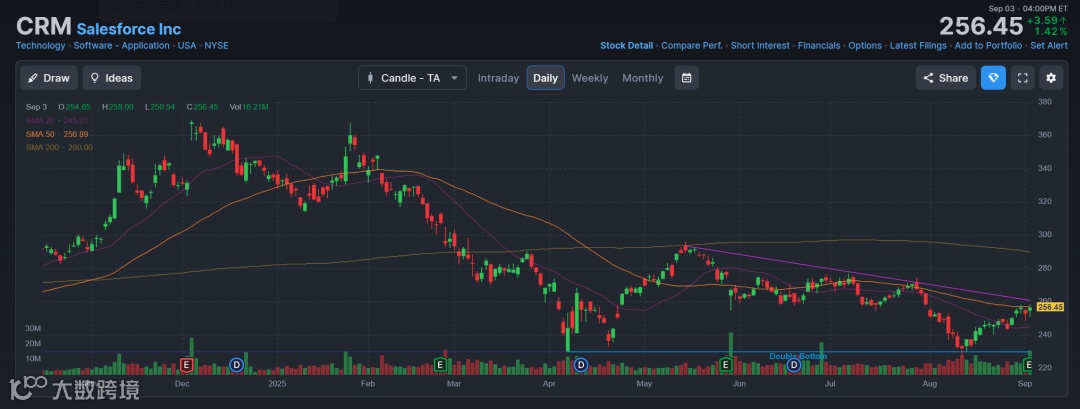The width and height of the screenshot is (1080, 409).
Task: Click the 380 price axis label
Action: click(1044, 102)
